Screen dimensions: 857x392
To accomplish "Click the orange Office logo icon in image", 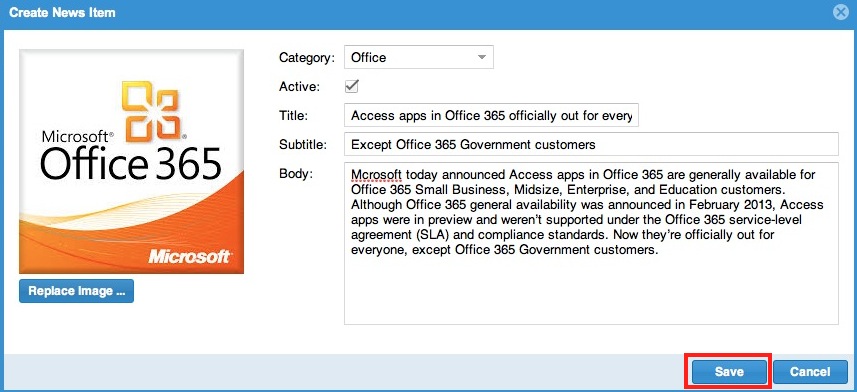I will click(x=151, y=109).
